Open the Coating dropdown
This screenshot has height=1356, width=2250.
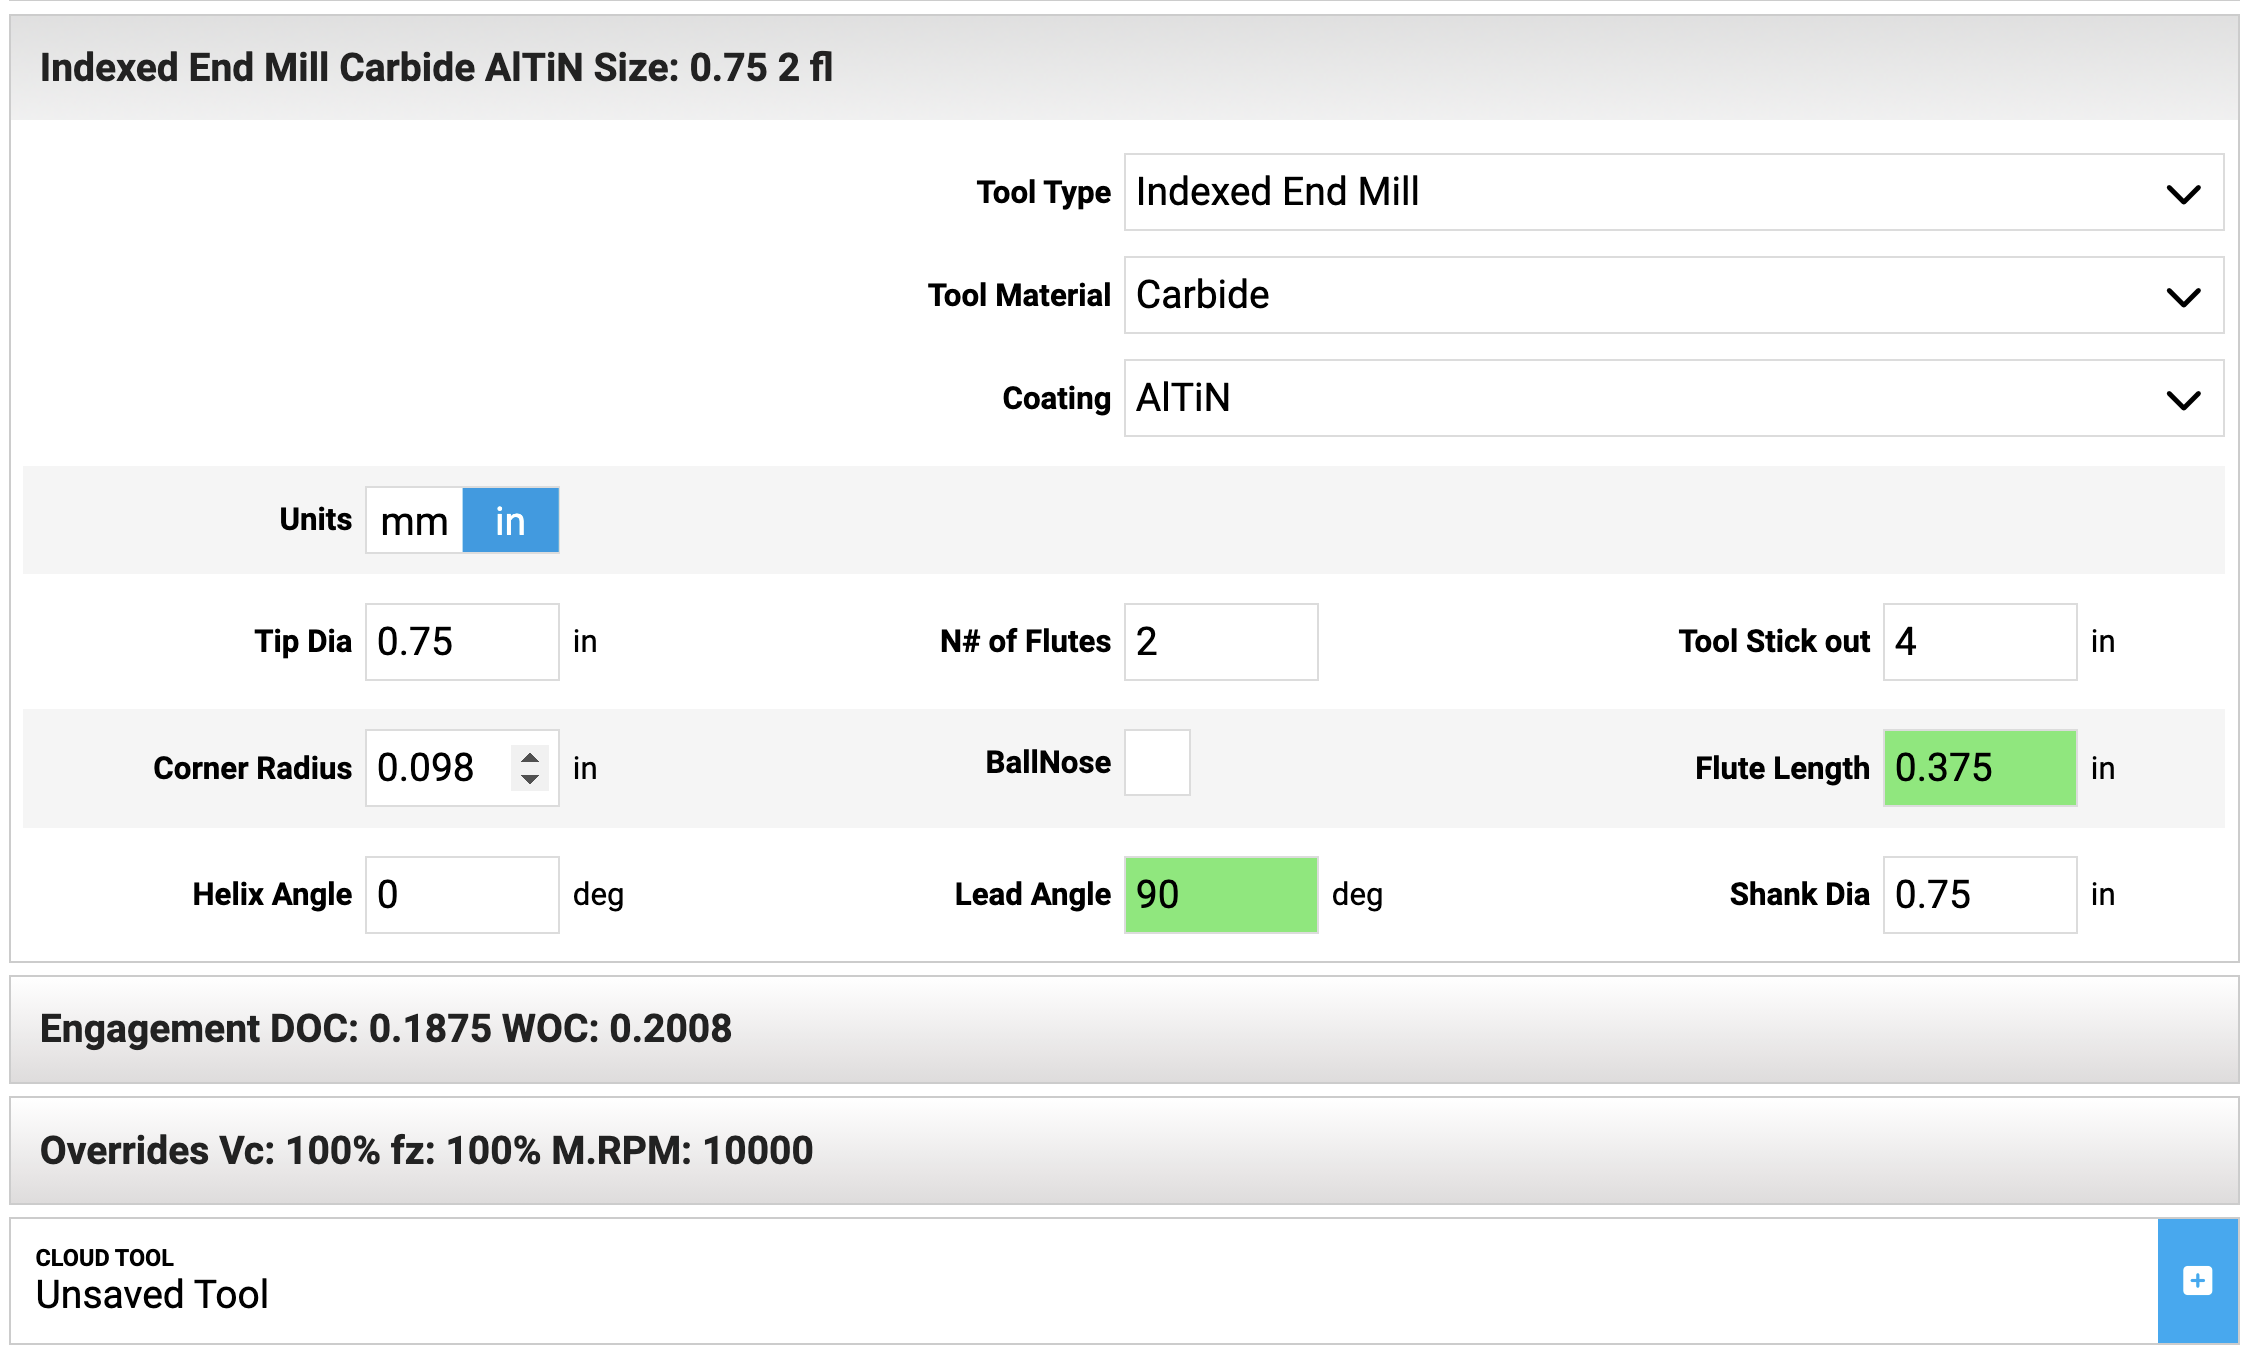tap(1673, 398)
